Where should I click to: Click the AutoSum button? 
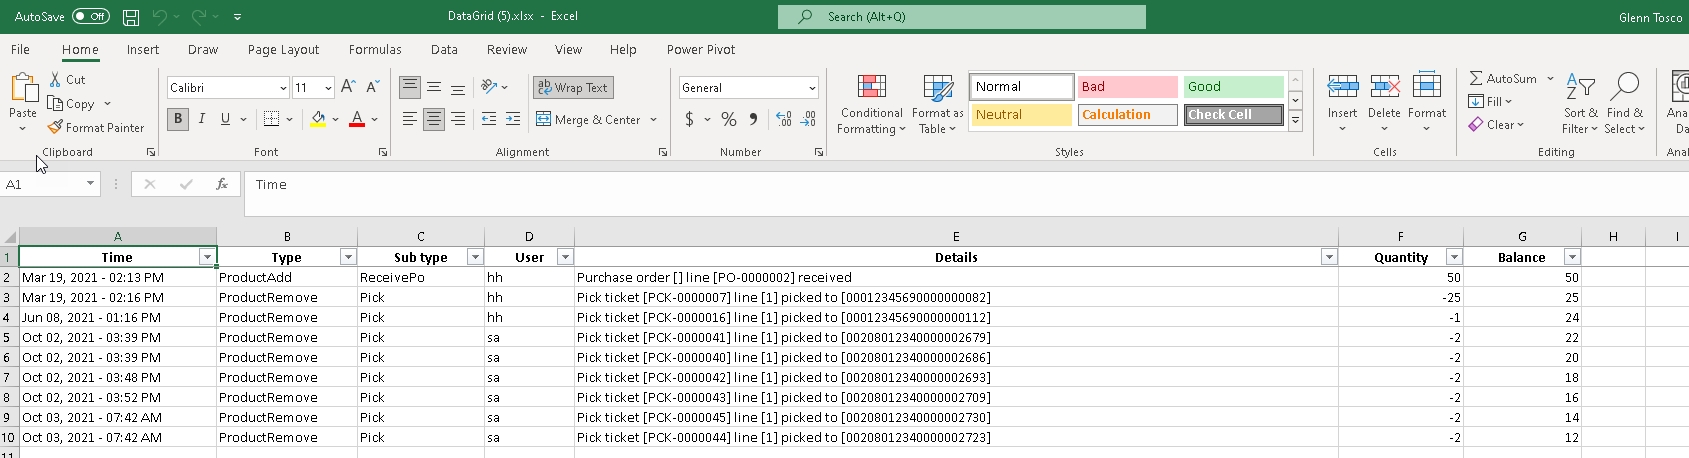(x=1502, y=78)
